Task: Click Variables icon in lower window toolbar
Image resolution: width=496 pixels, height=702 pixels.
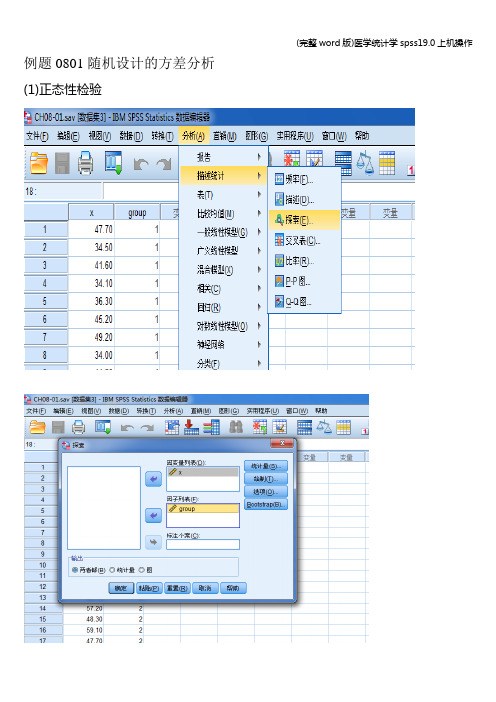Action: pyautogui.click(x=211, y=427)
